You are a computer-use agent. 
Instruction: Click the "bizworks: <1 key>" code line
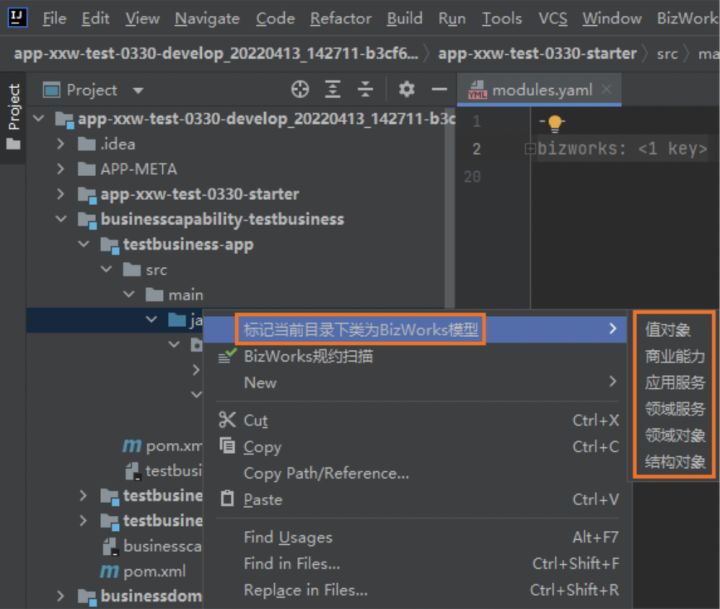(x=622, y=149)
